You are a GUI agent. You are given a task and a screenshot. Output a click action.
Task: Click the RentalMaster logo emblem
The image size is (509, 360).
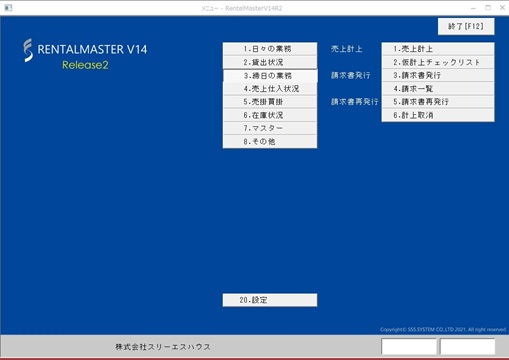click(x=28, y=50)
